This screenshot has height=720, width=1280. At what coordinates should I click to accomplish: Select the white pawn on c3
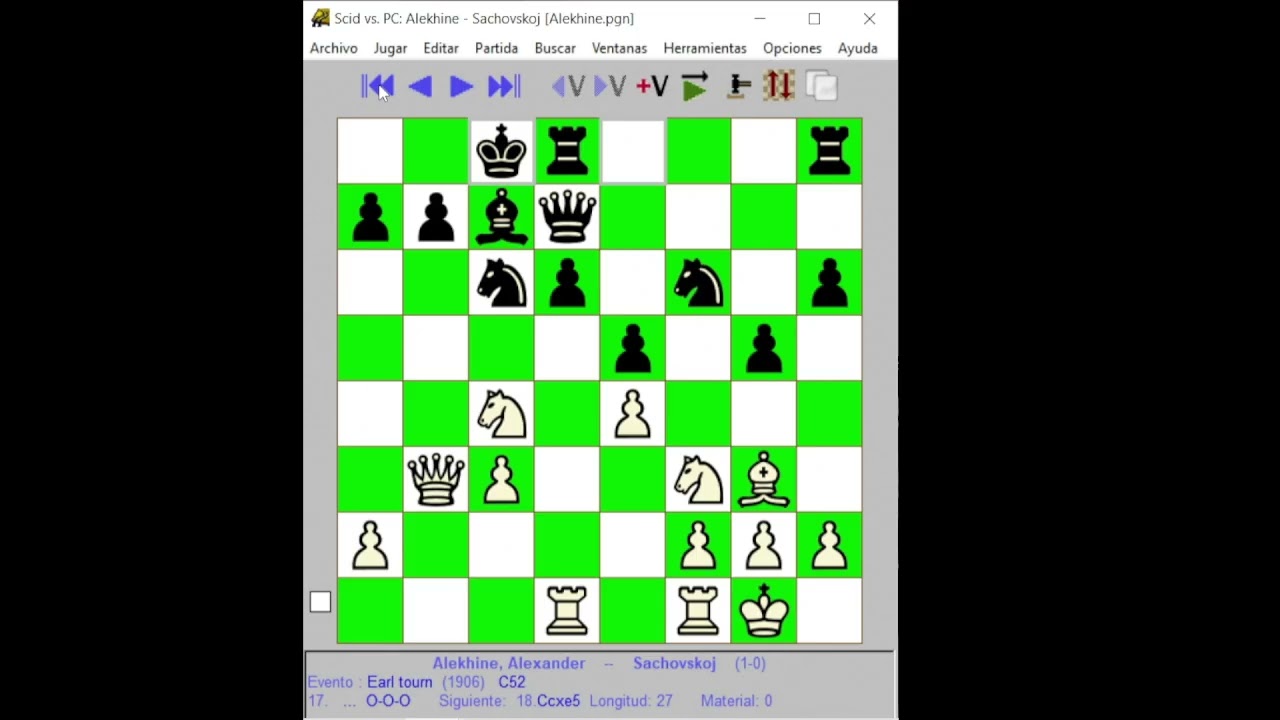(x=501, y=480)
